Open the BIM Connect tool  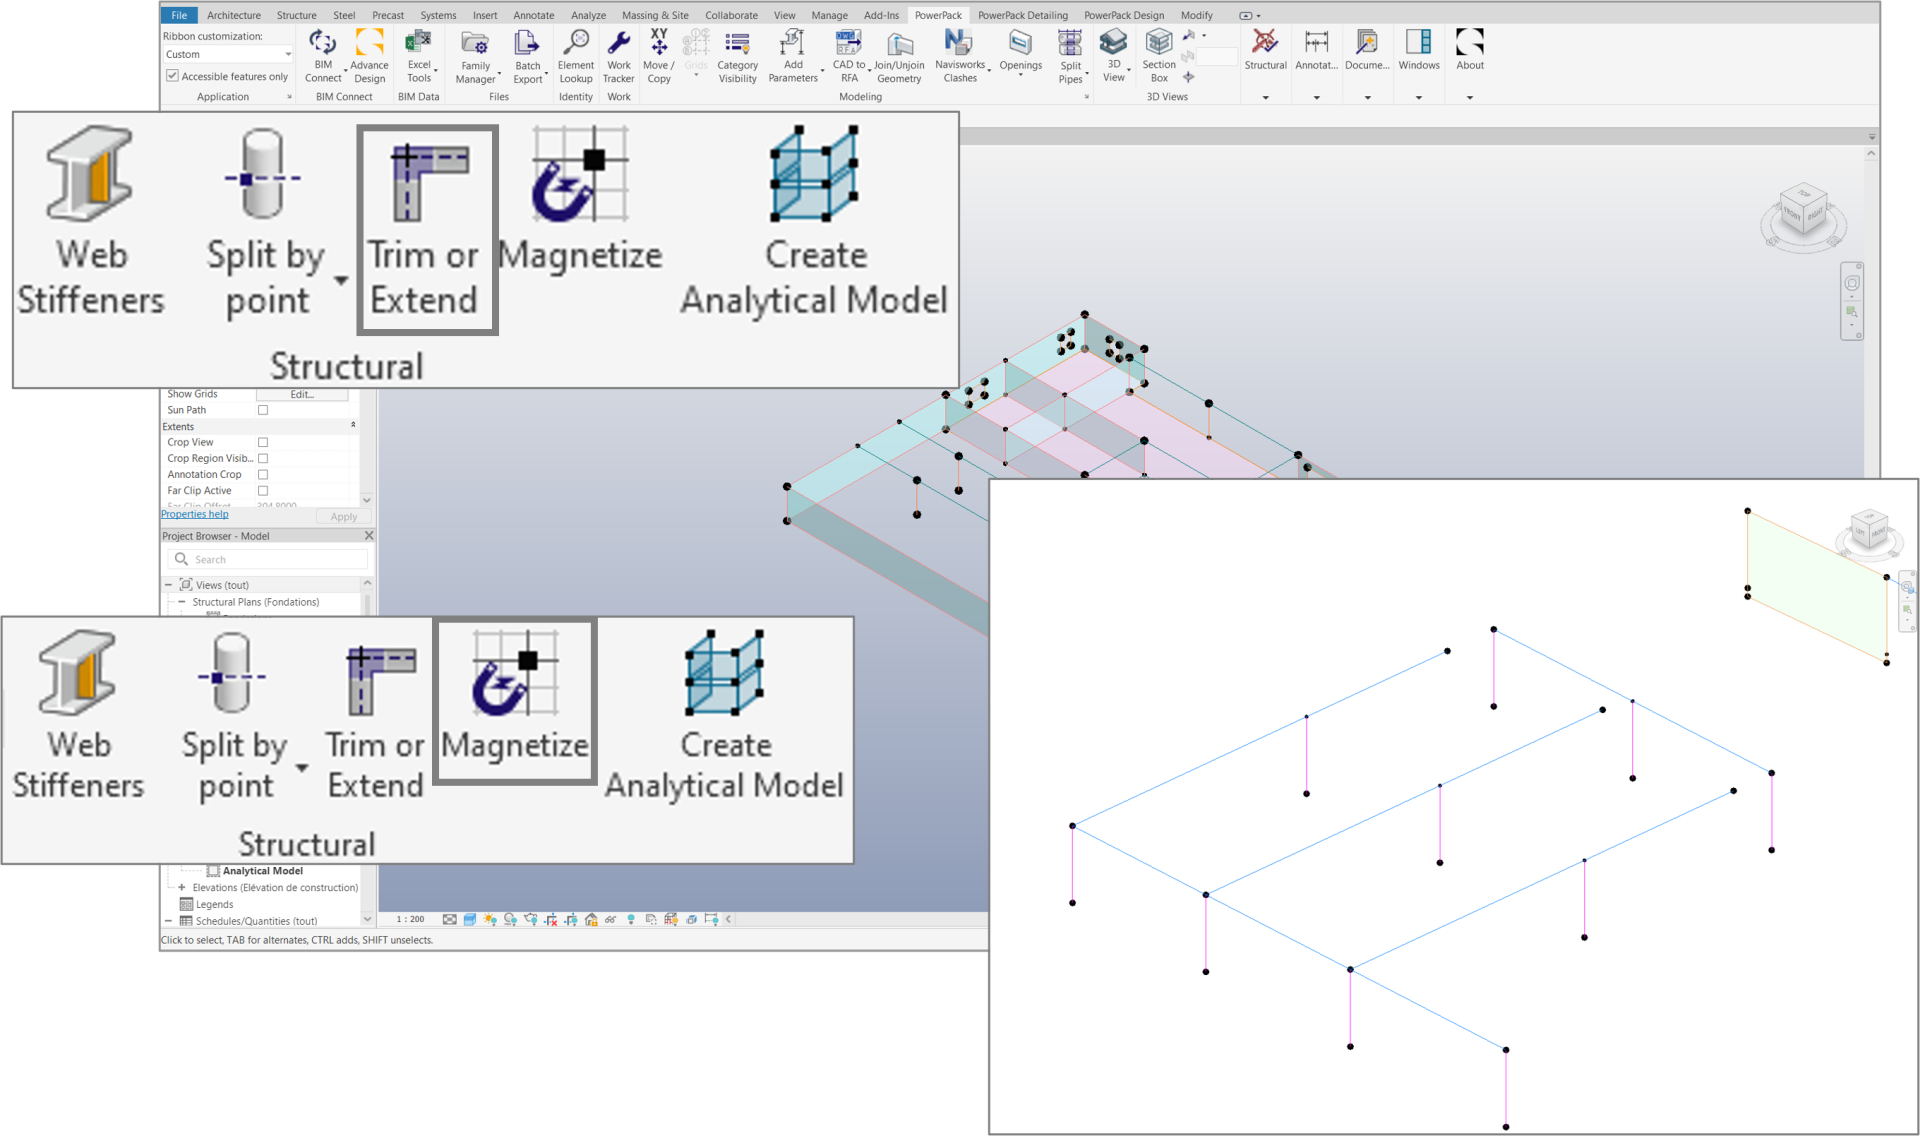[323, 56]
